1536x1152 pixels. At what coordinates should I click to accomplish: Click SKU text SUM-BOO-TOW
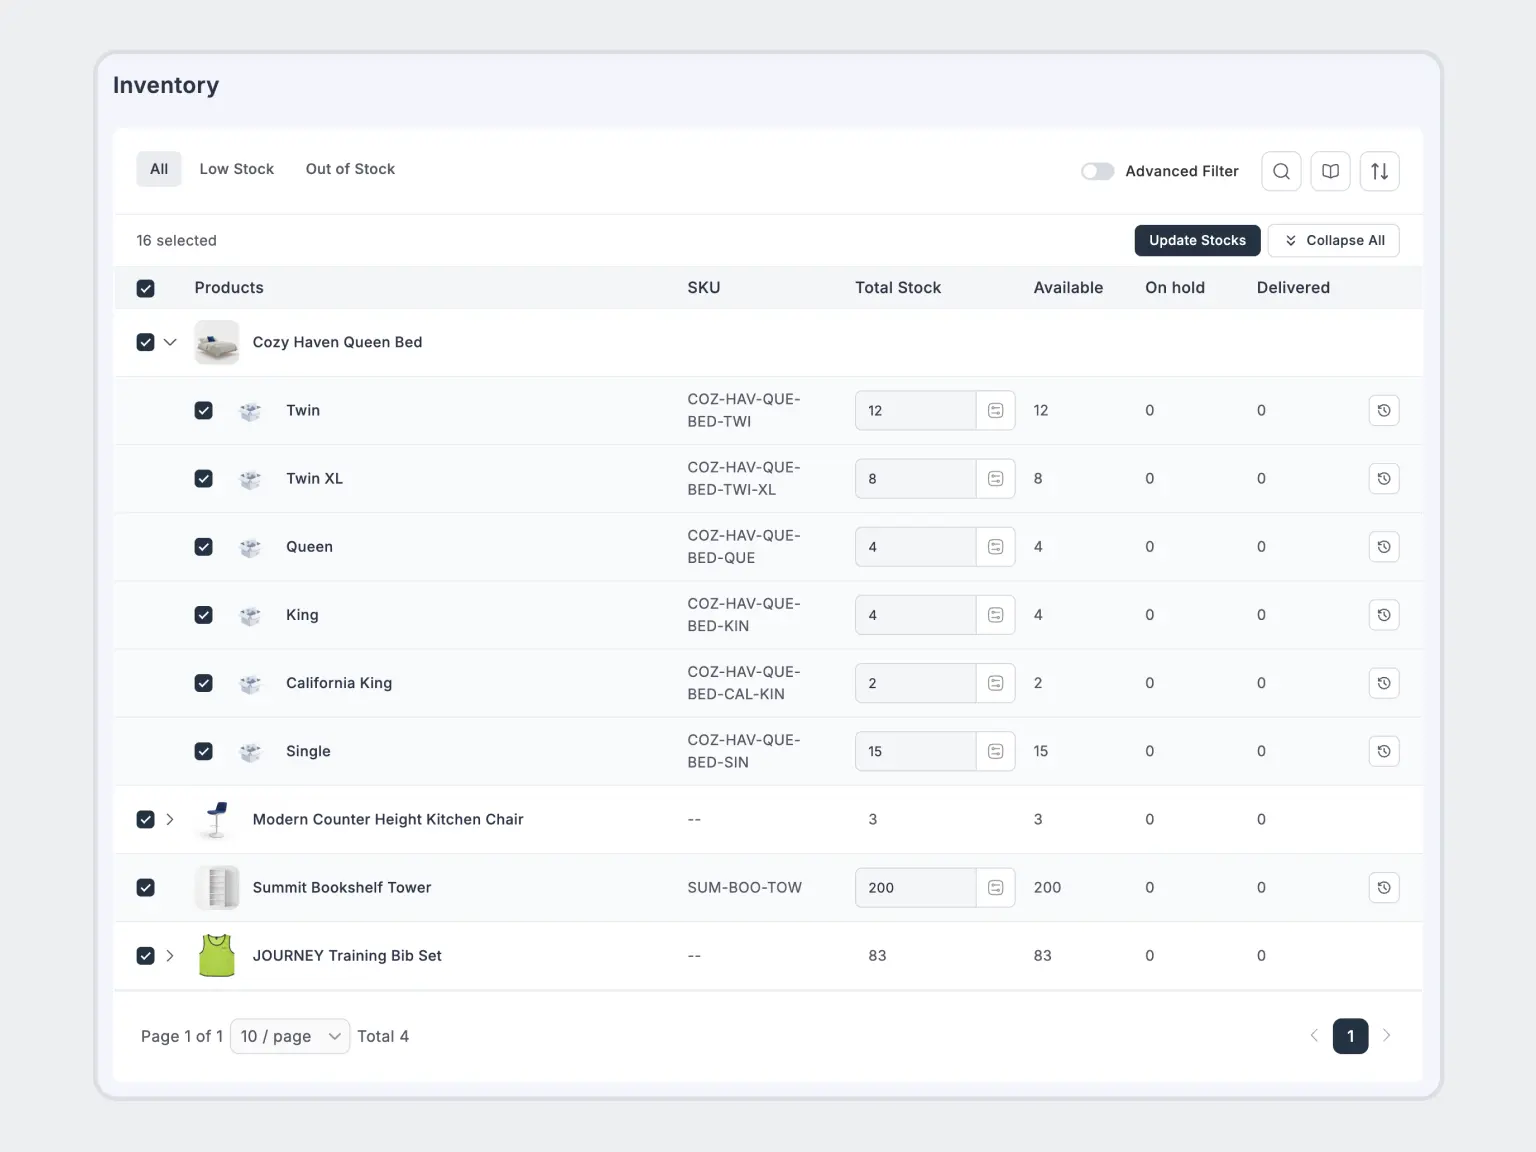click(745, 888)
